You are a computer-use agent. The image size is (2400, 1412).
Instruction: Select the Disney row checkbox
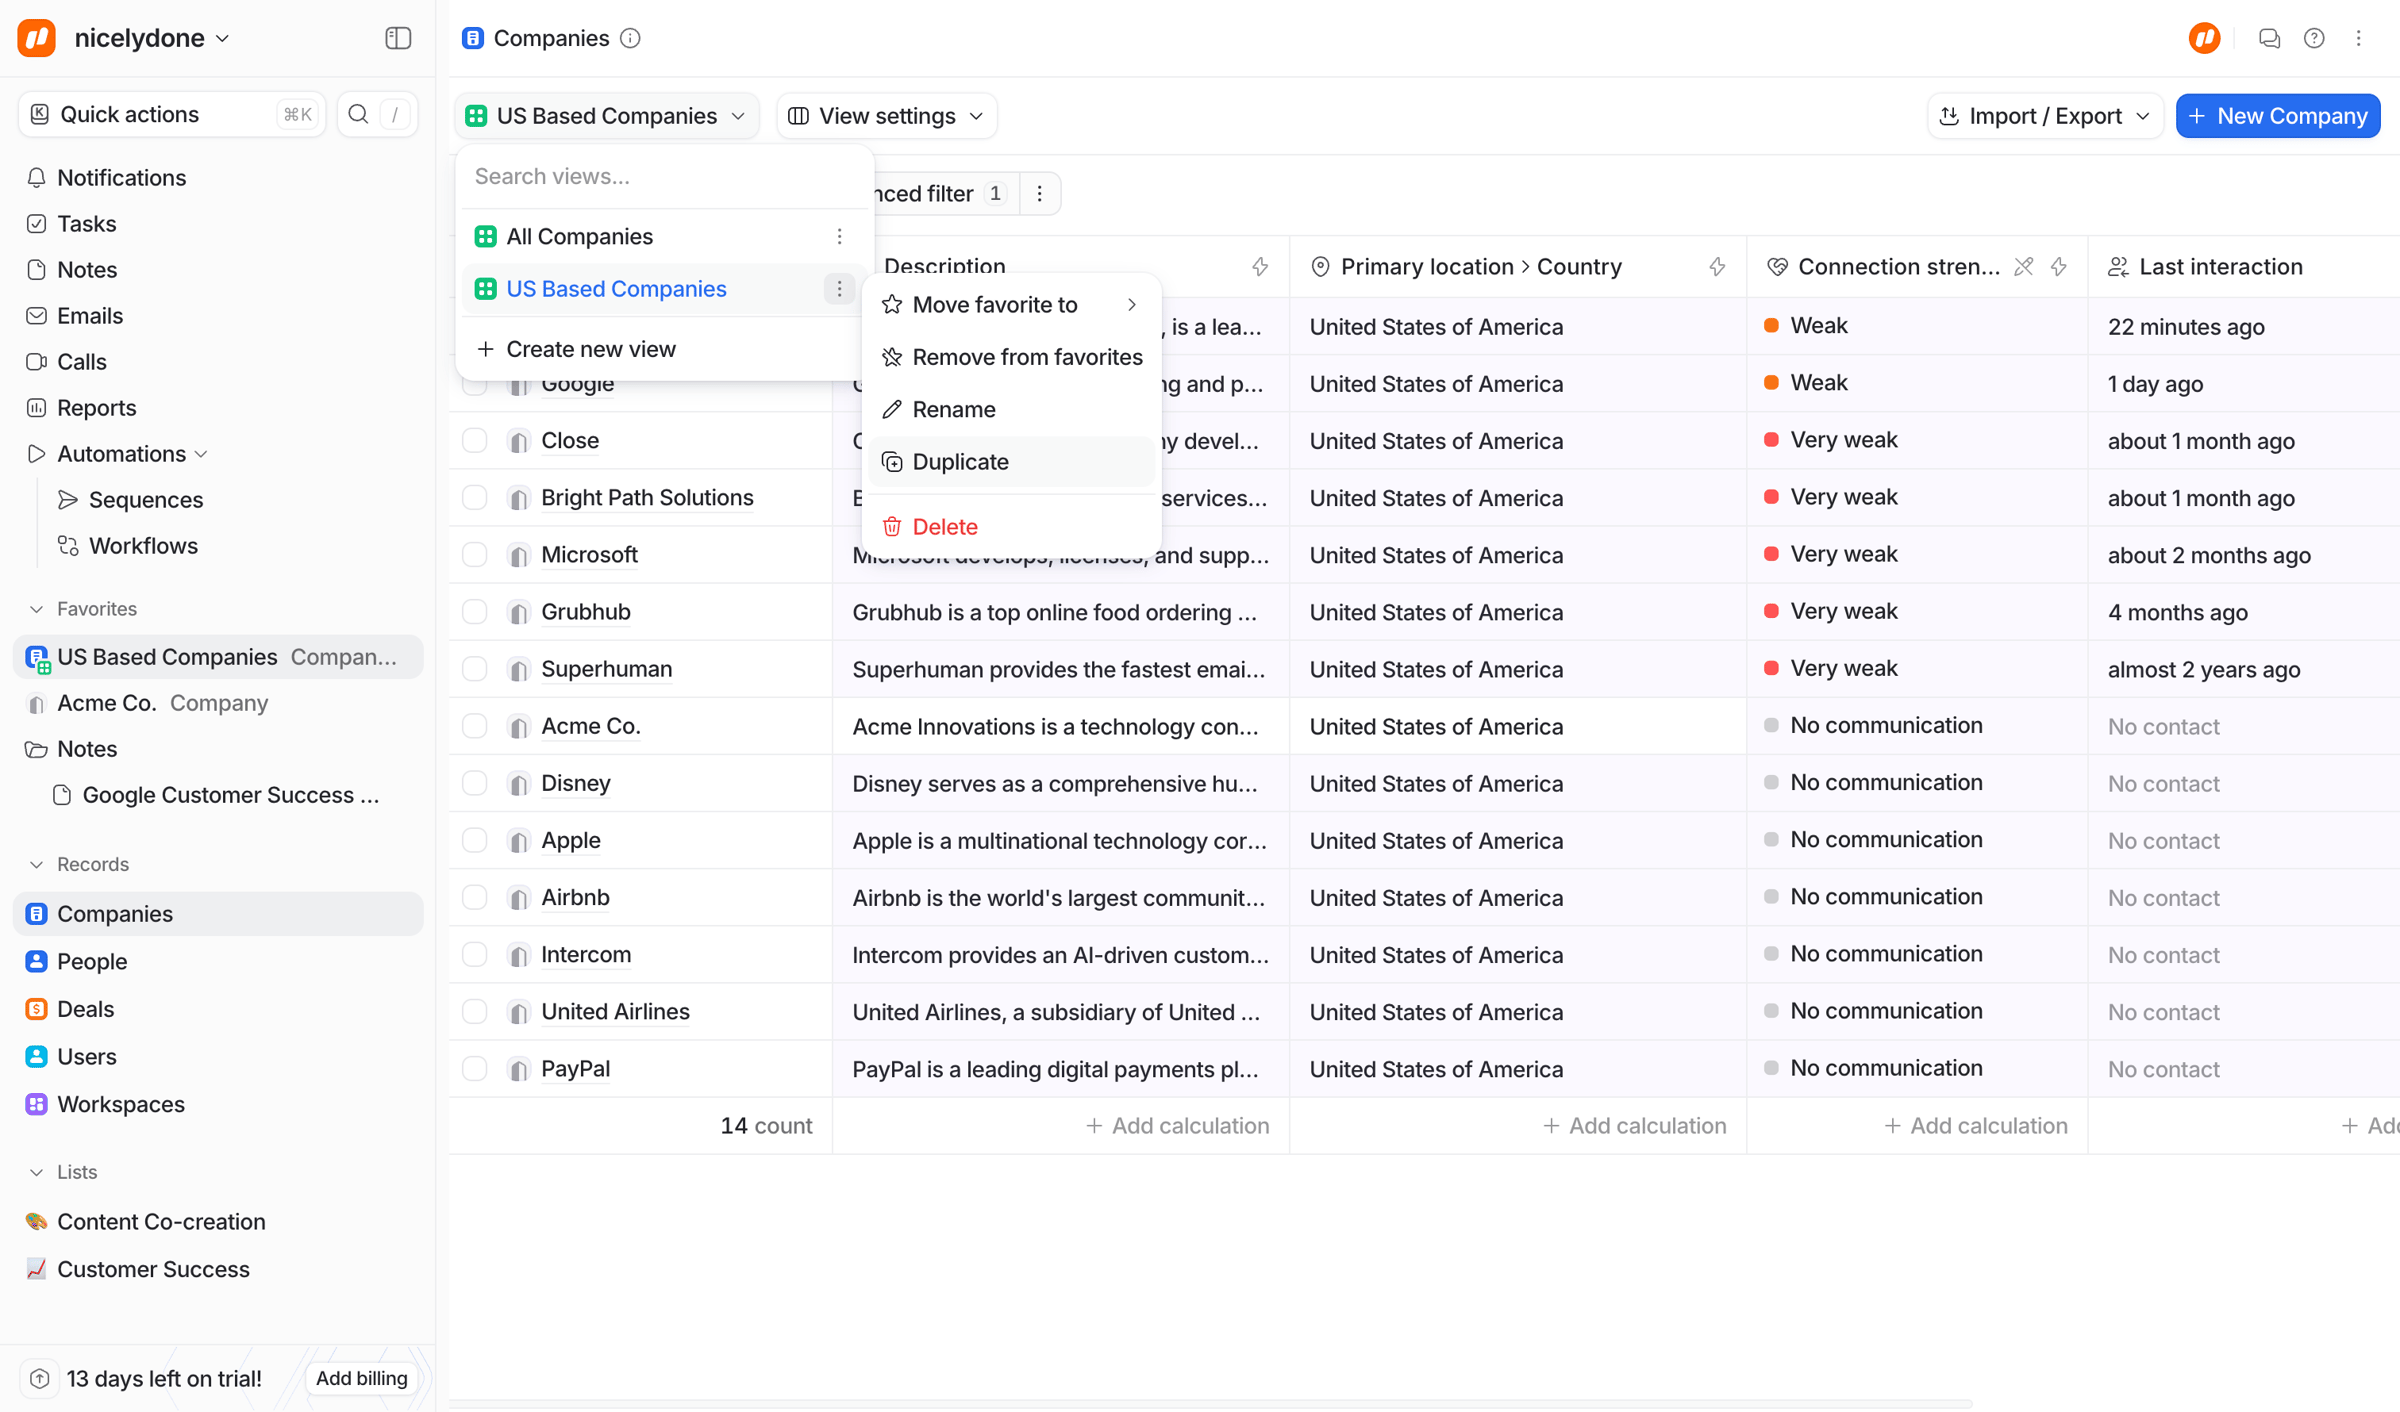point(475,783)
